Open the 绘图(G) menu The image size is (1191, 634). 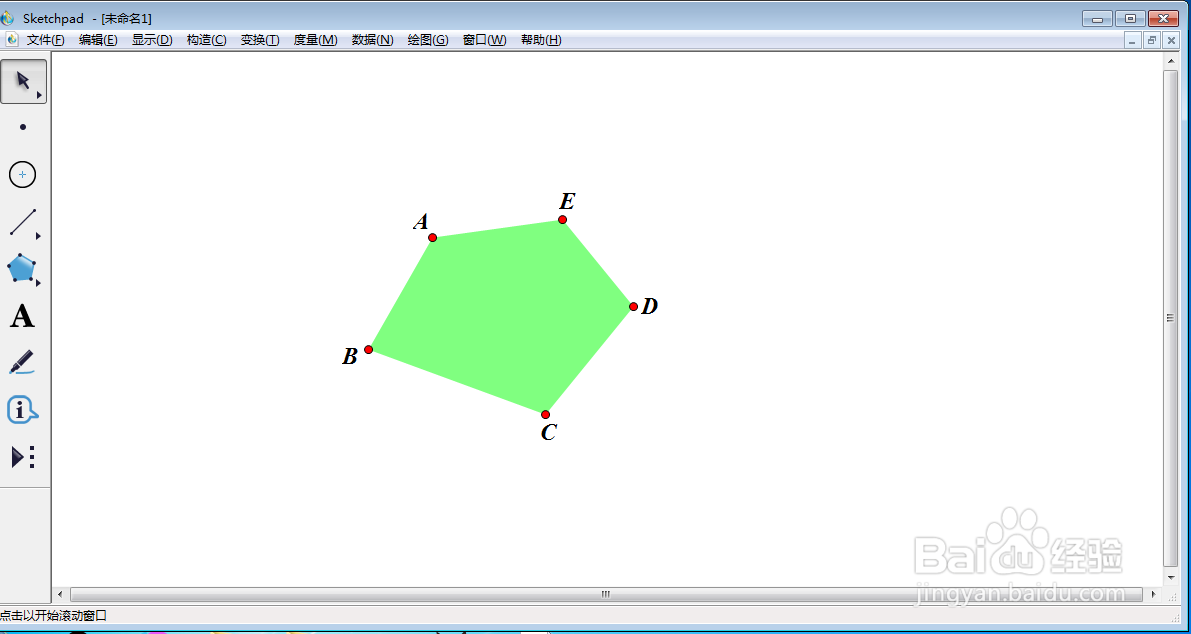(x=428, y=40)
